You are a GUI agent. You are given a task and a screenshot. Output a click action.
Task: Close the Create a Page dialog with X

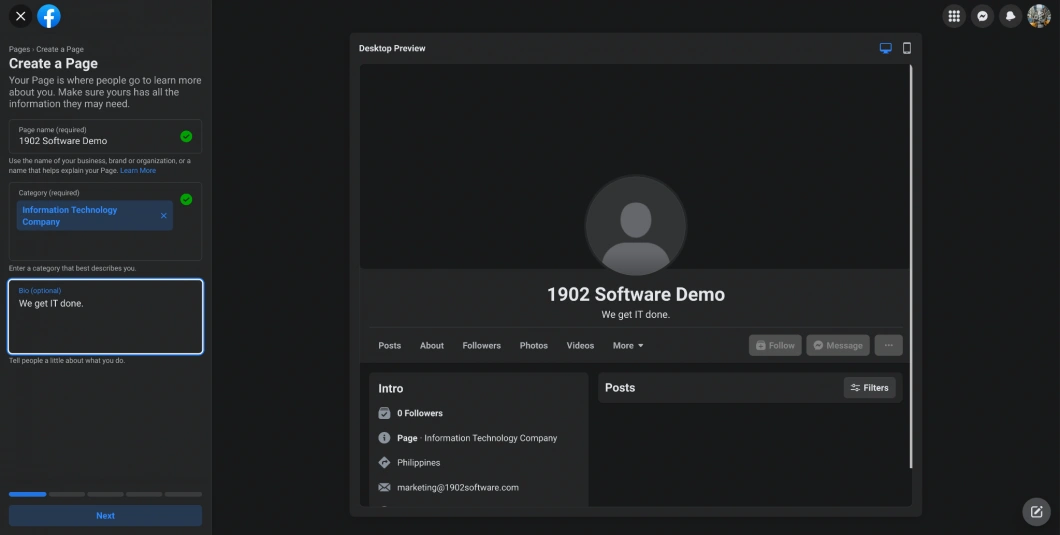pyautogui.click(x=20, y=16)
